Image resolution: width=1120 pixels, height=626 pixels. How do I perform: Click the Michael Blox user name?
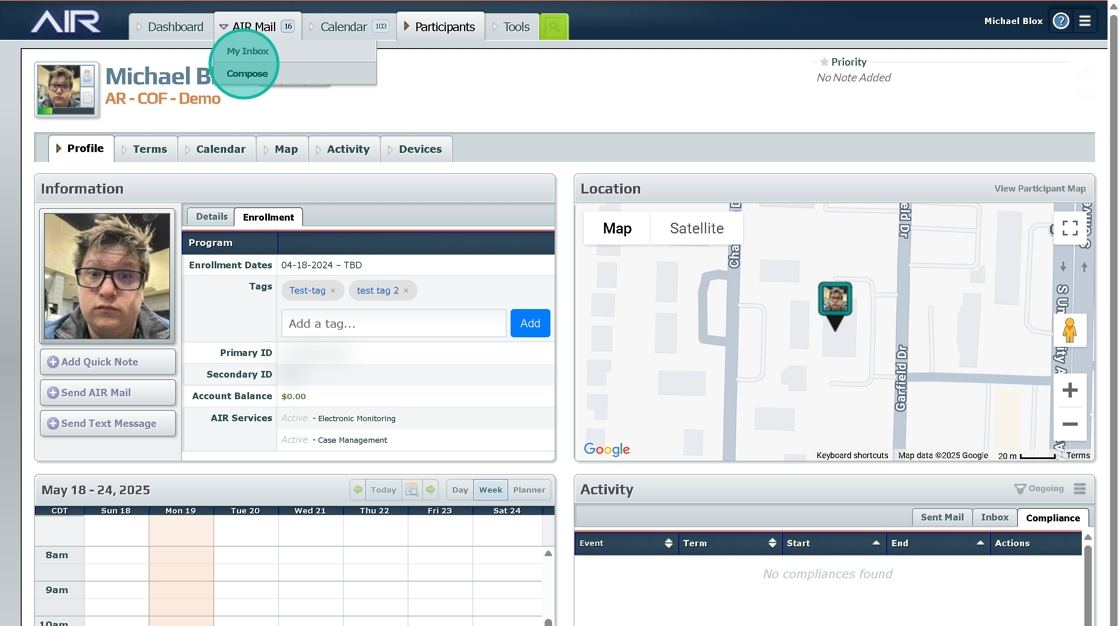click(x=1013, y=21)
